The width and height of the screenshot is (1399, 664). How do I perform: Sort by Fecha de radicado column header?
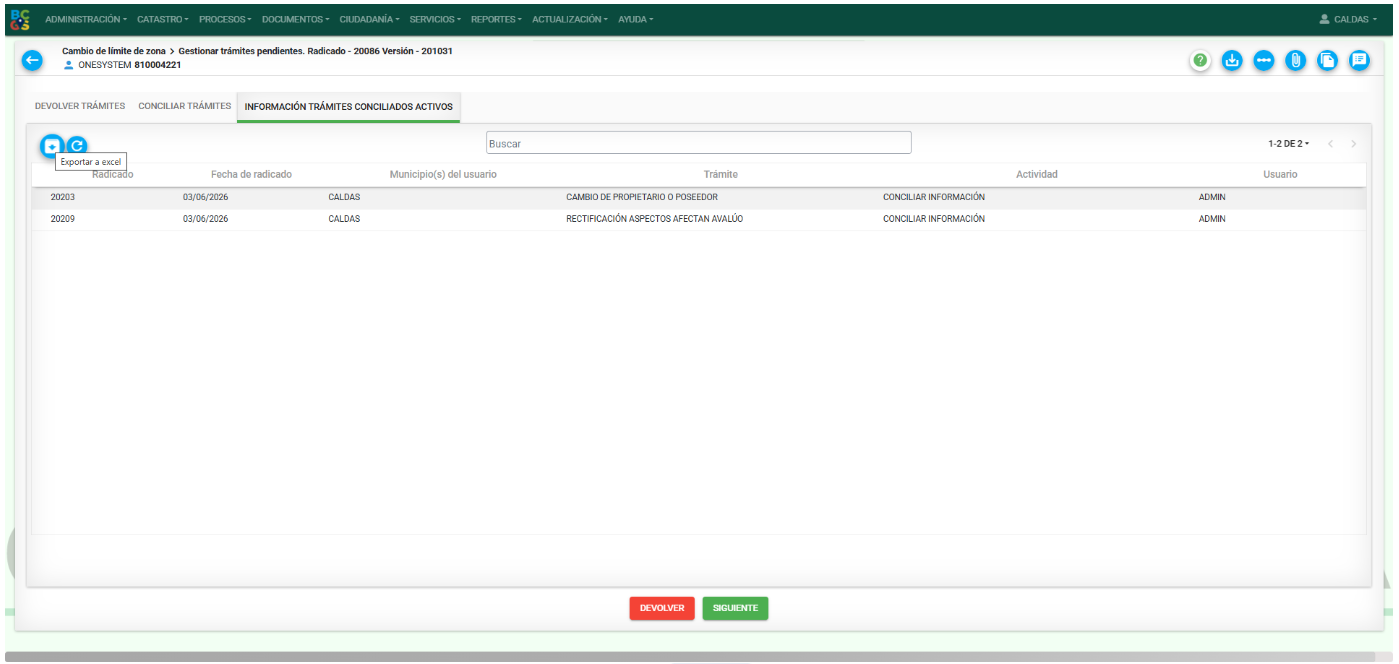251,174
